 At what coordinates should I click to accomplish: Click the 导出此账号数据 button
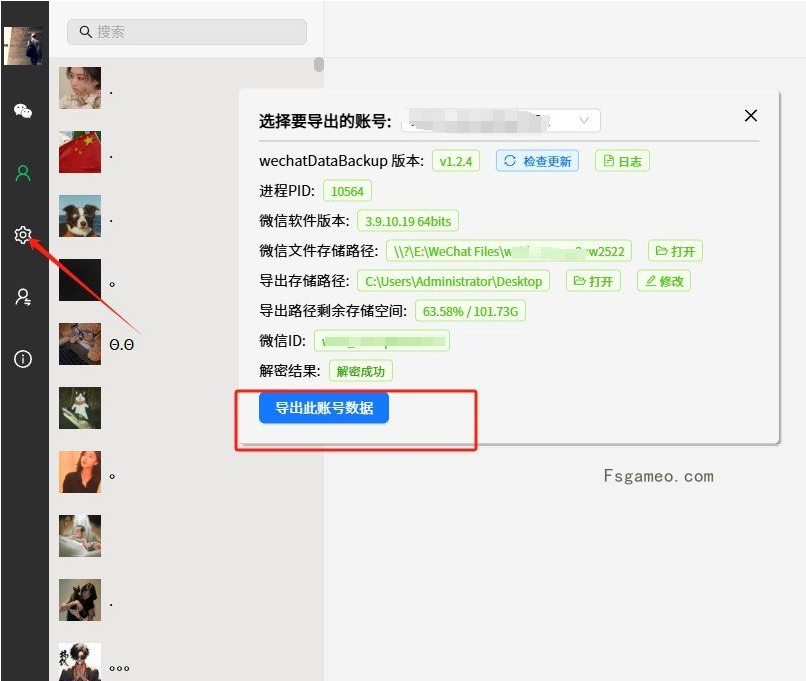324,408
